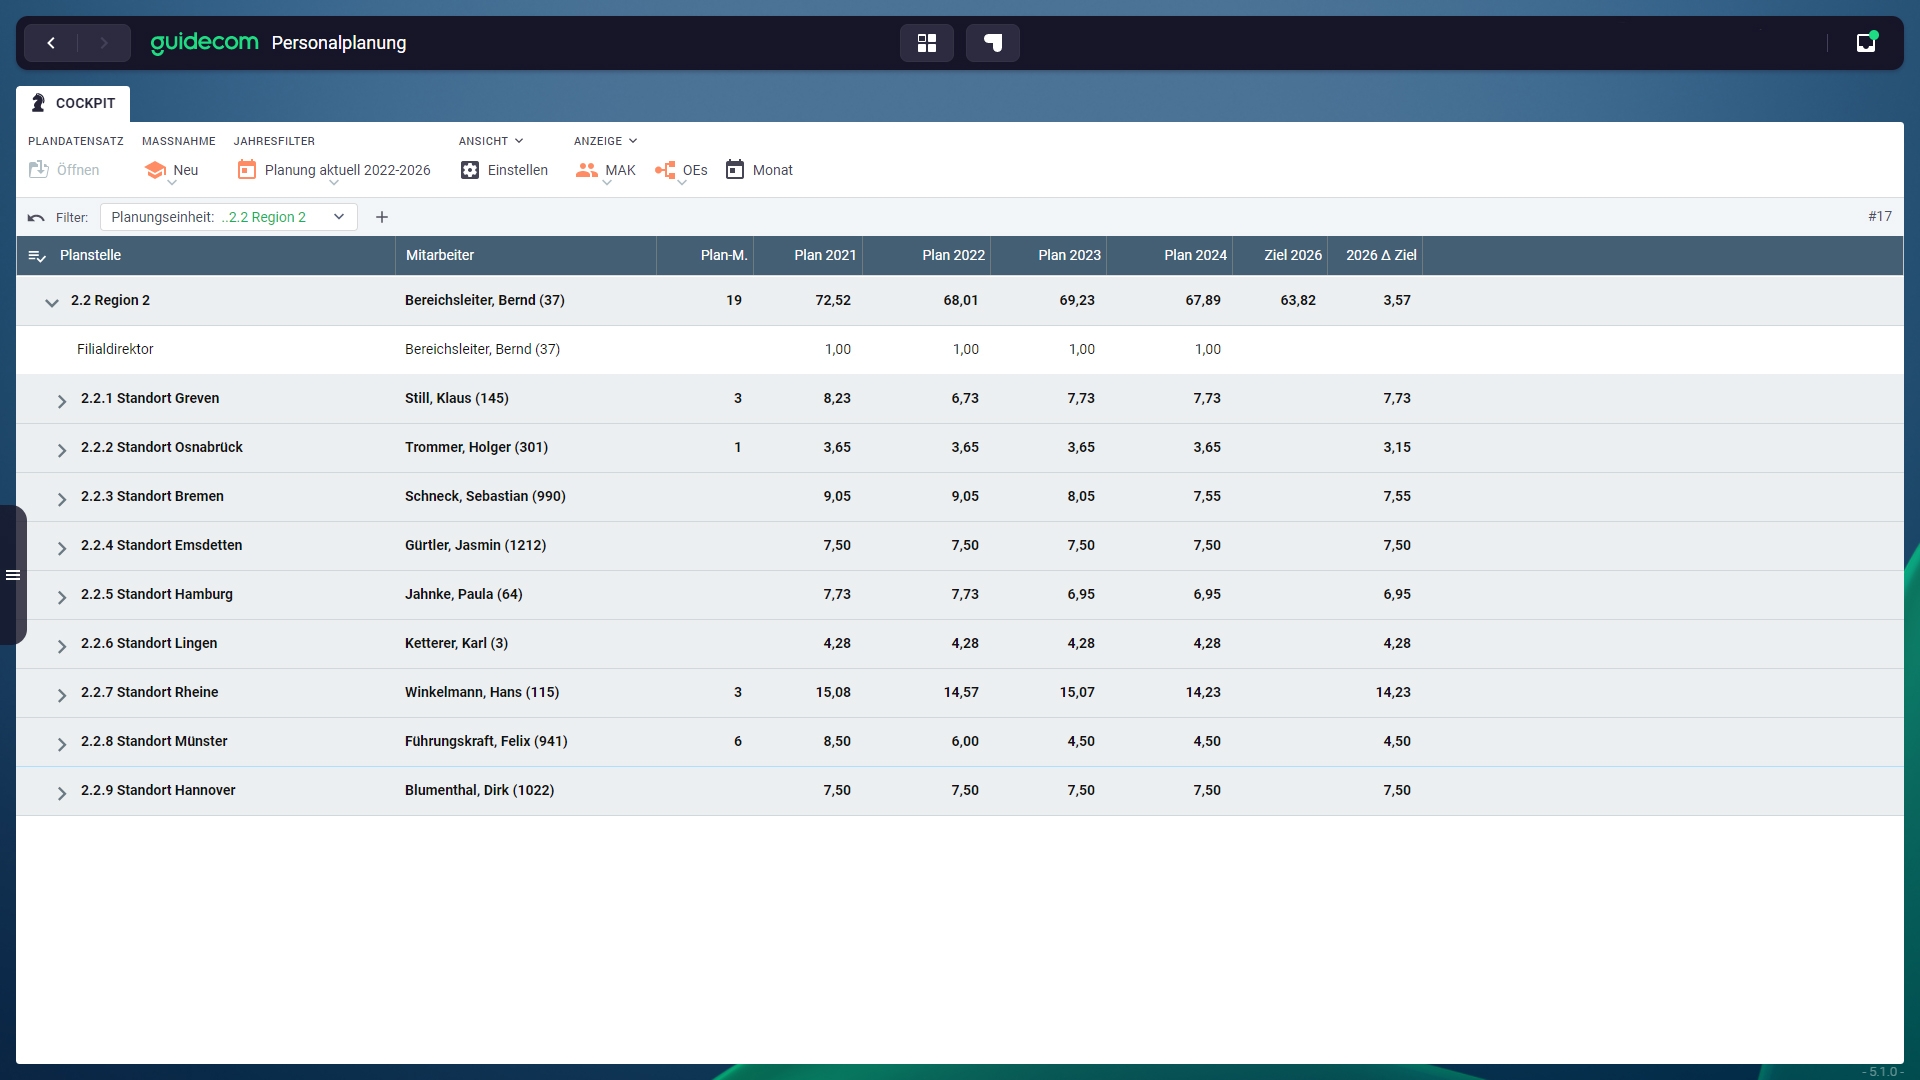Viewport: 1920px width, 1080px height.
Task: Select the OEs display icon
Action: coord(665,170)
